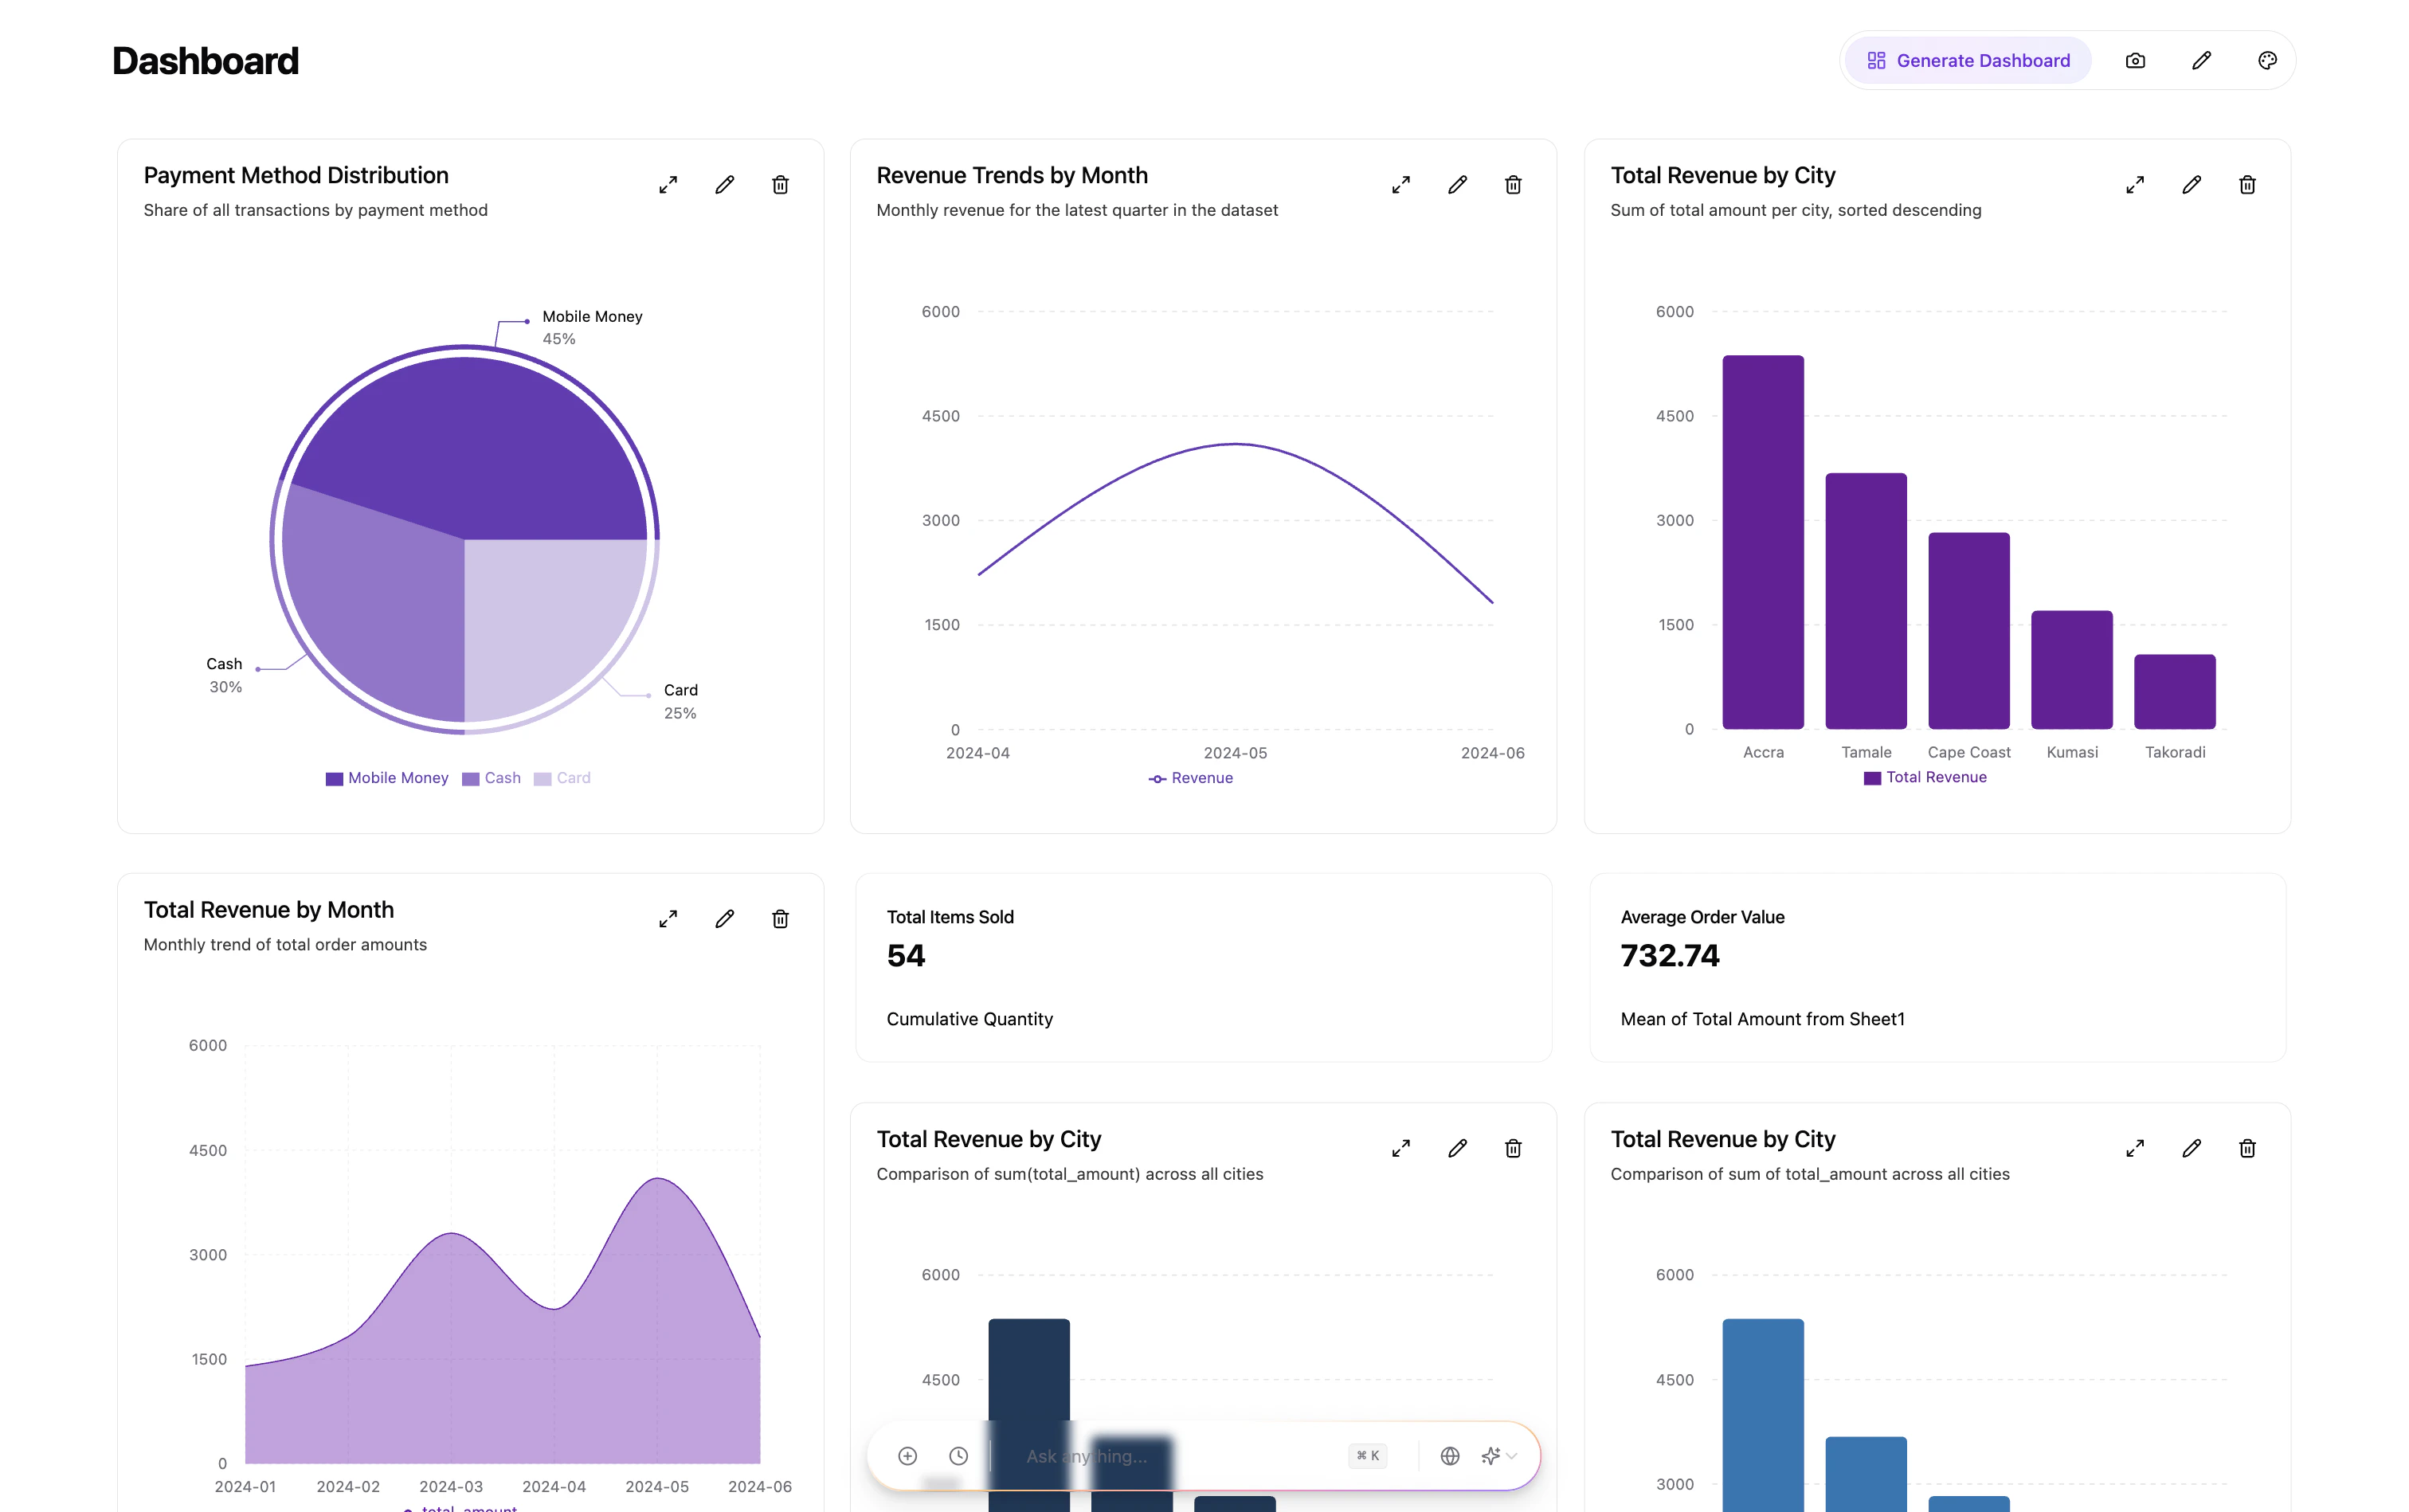Click the plus icon in the Ask anything bar
The height and width of the screenshot is (1512, 2409).
click(907, 1456)
